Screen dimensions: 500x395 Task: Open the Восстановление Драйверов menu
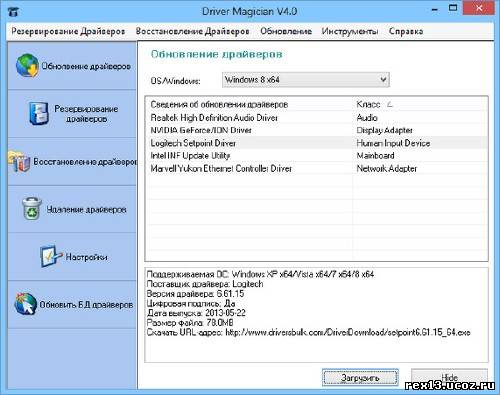(x=193, y=31)
